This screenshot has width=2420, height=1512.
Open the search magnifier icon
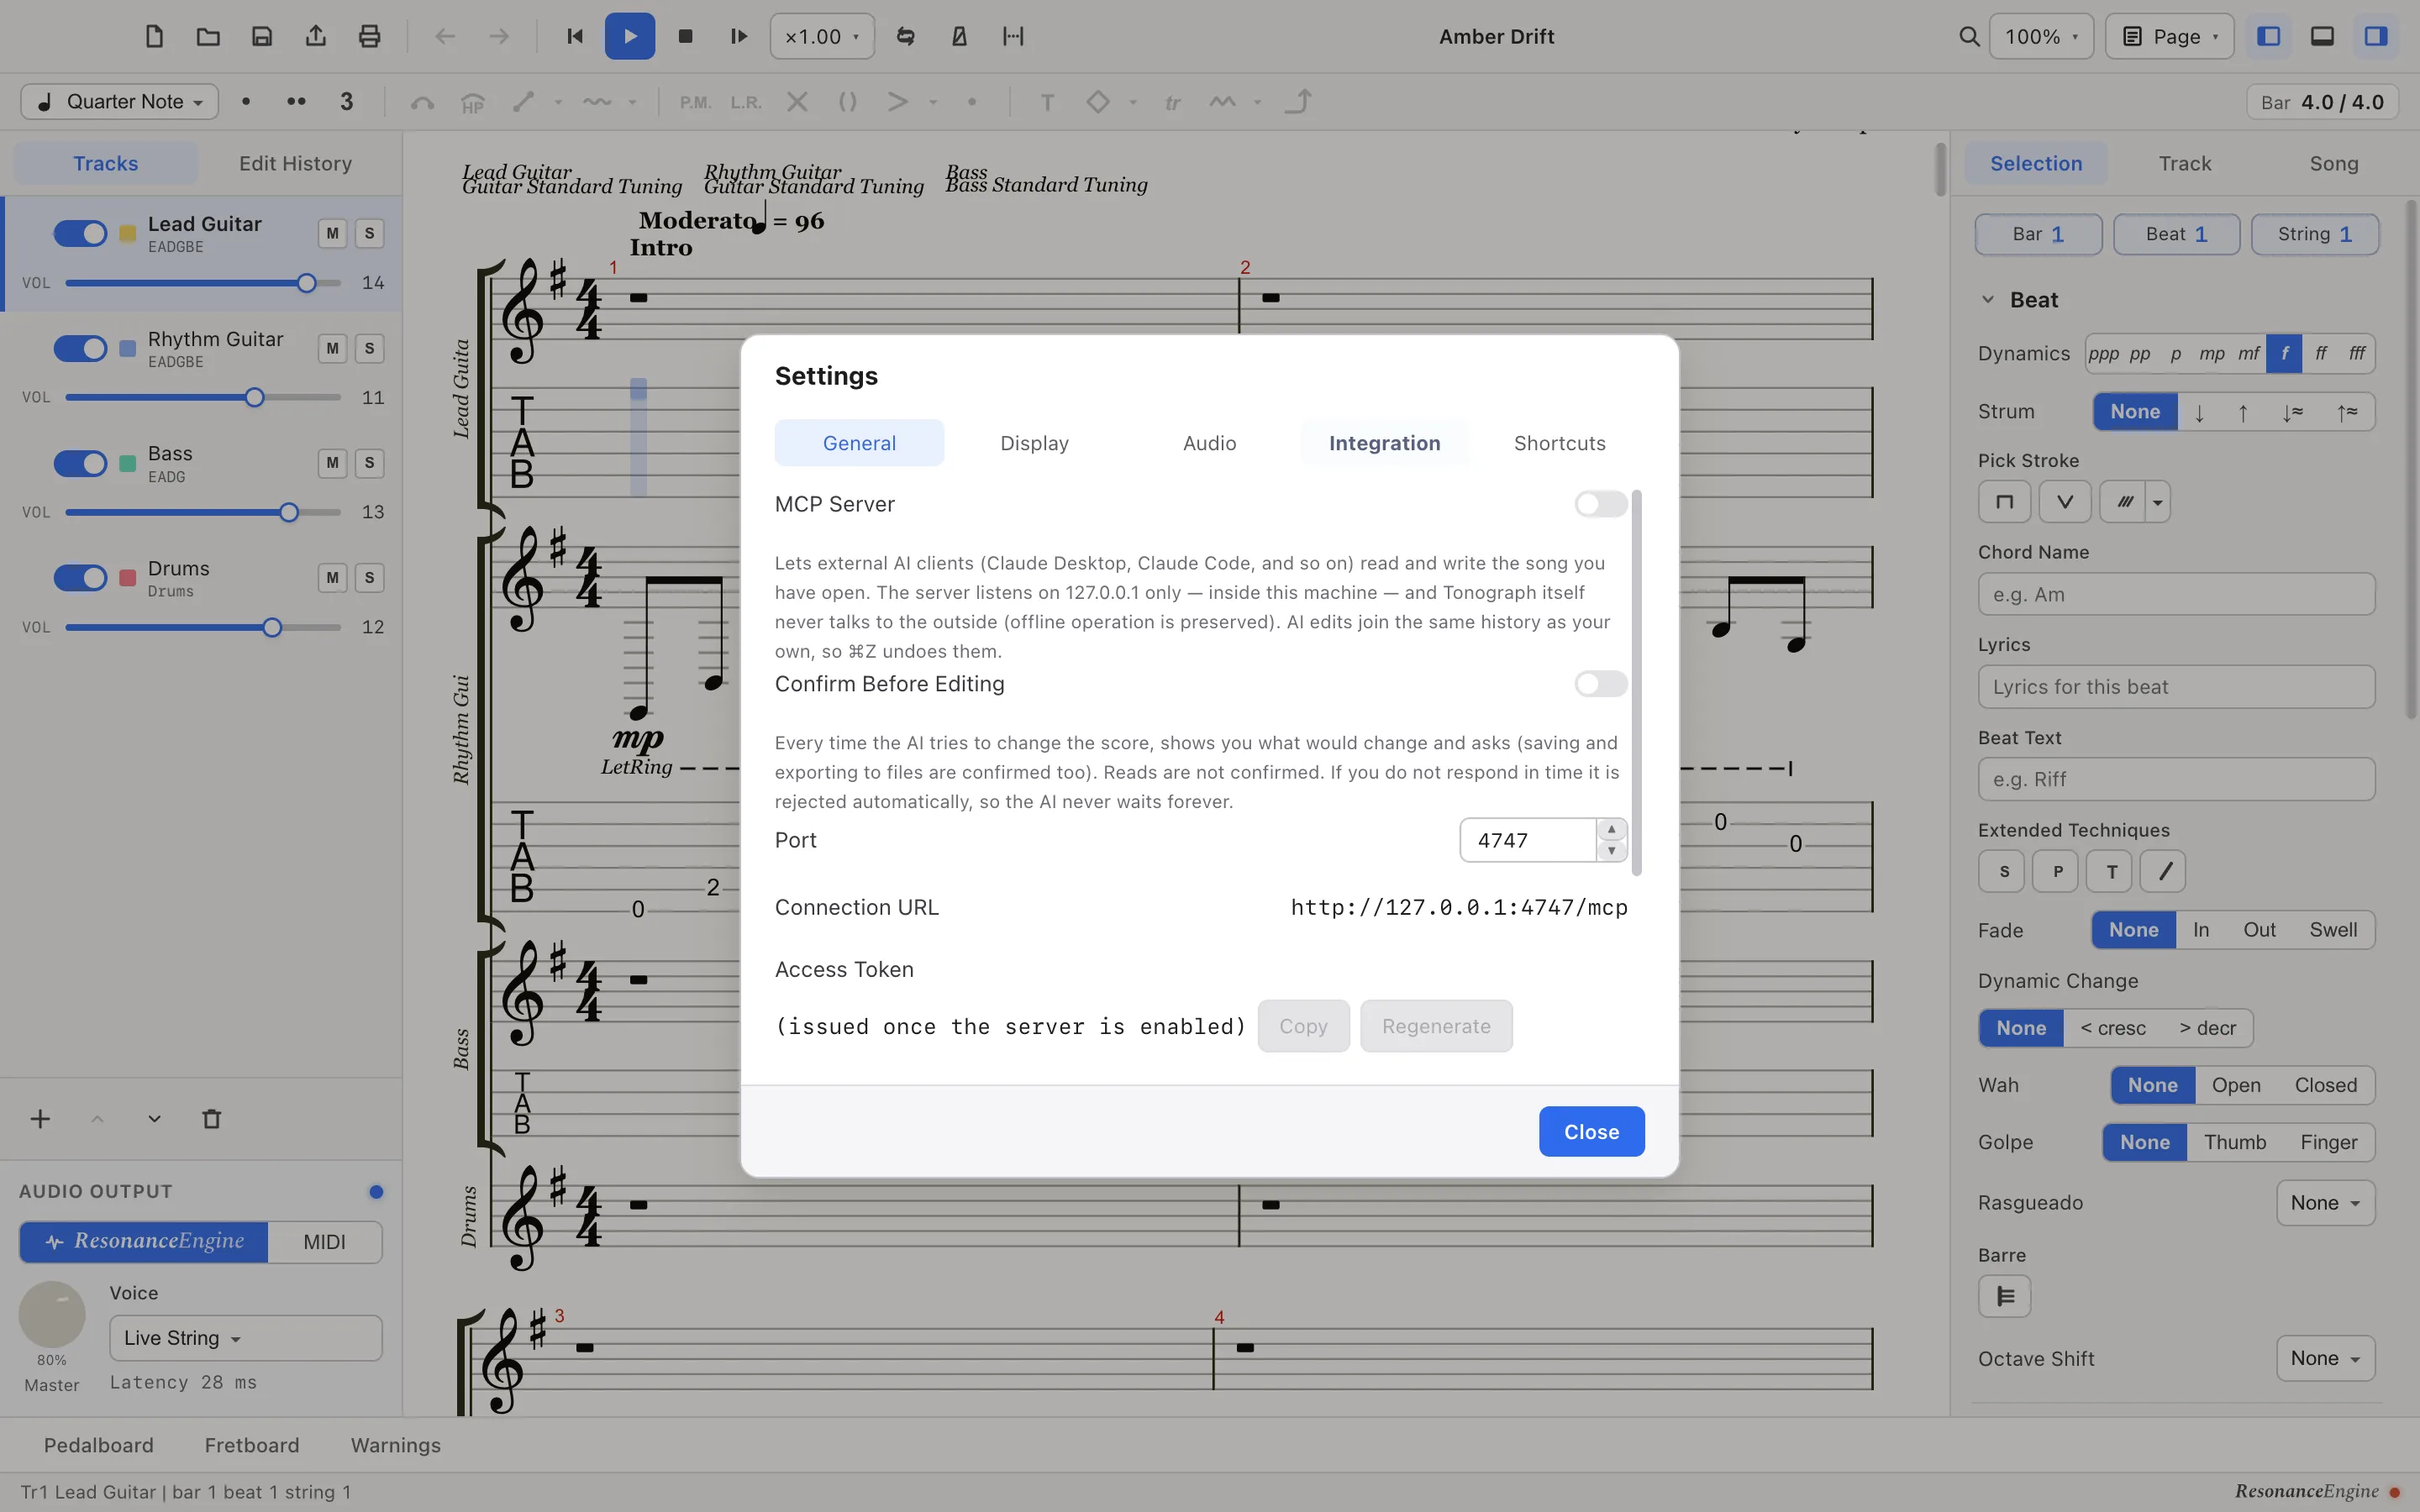(x=1969, y=37)
